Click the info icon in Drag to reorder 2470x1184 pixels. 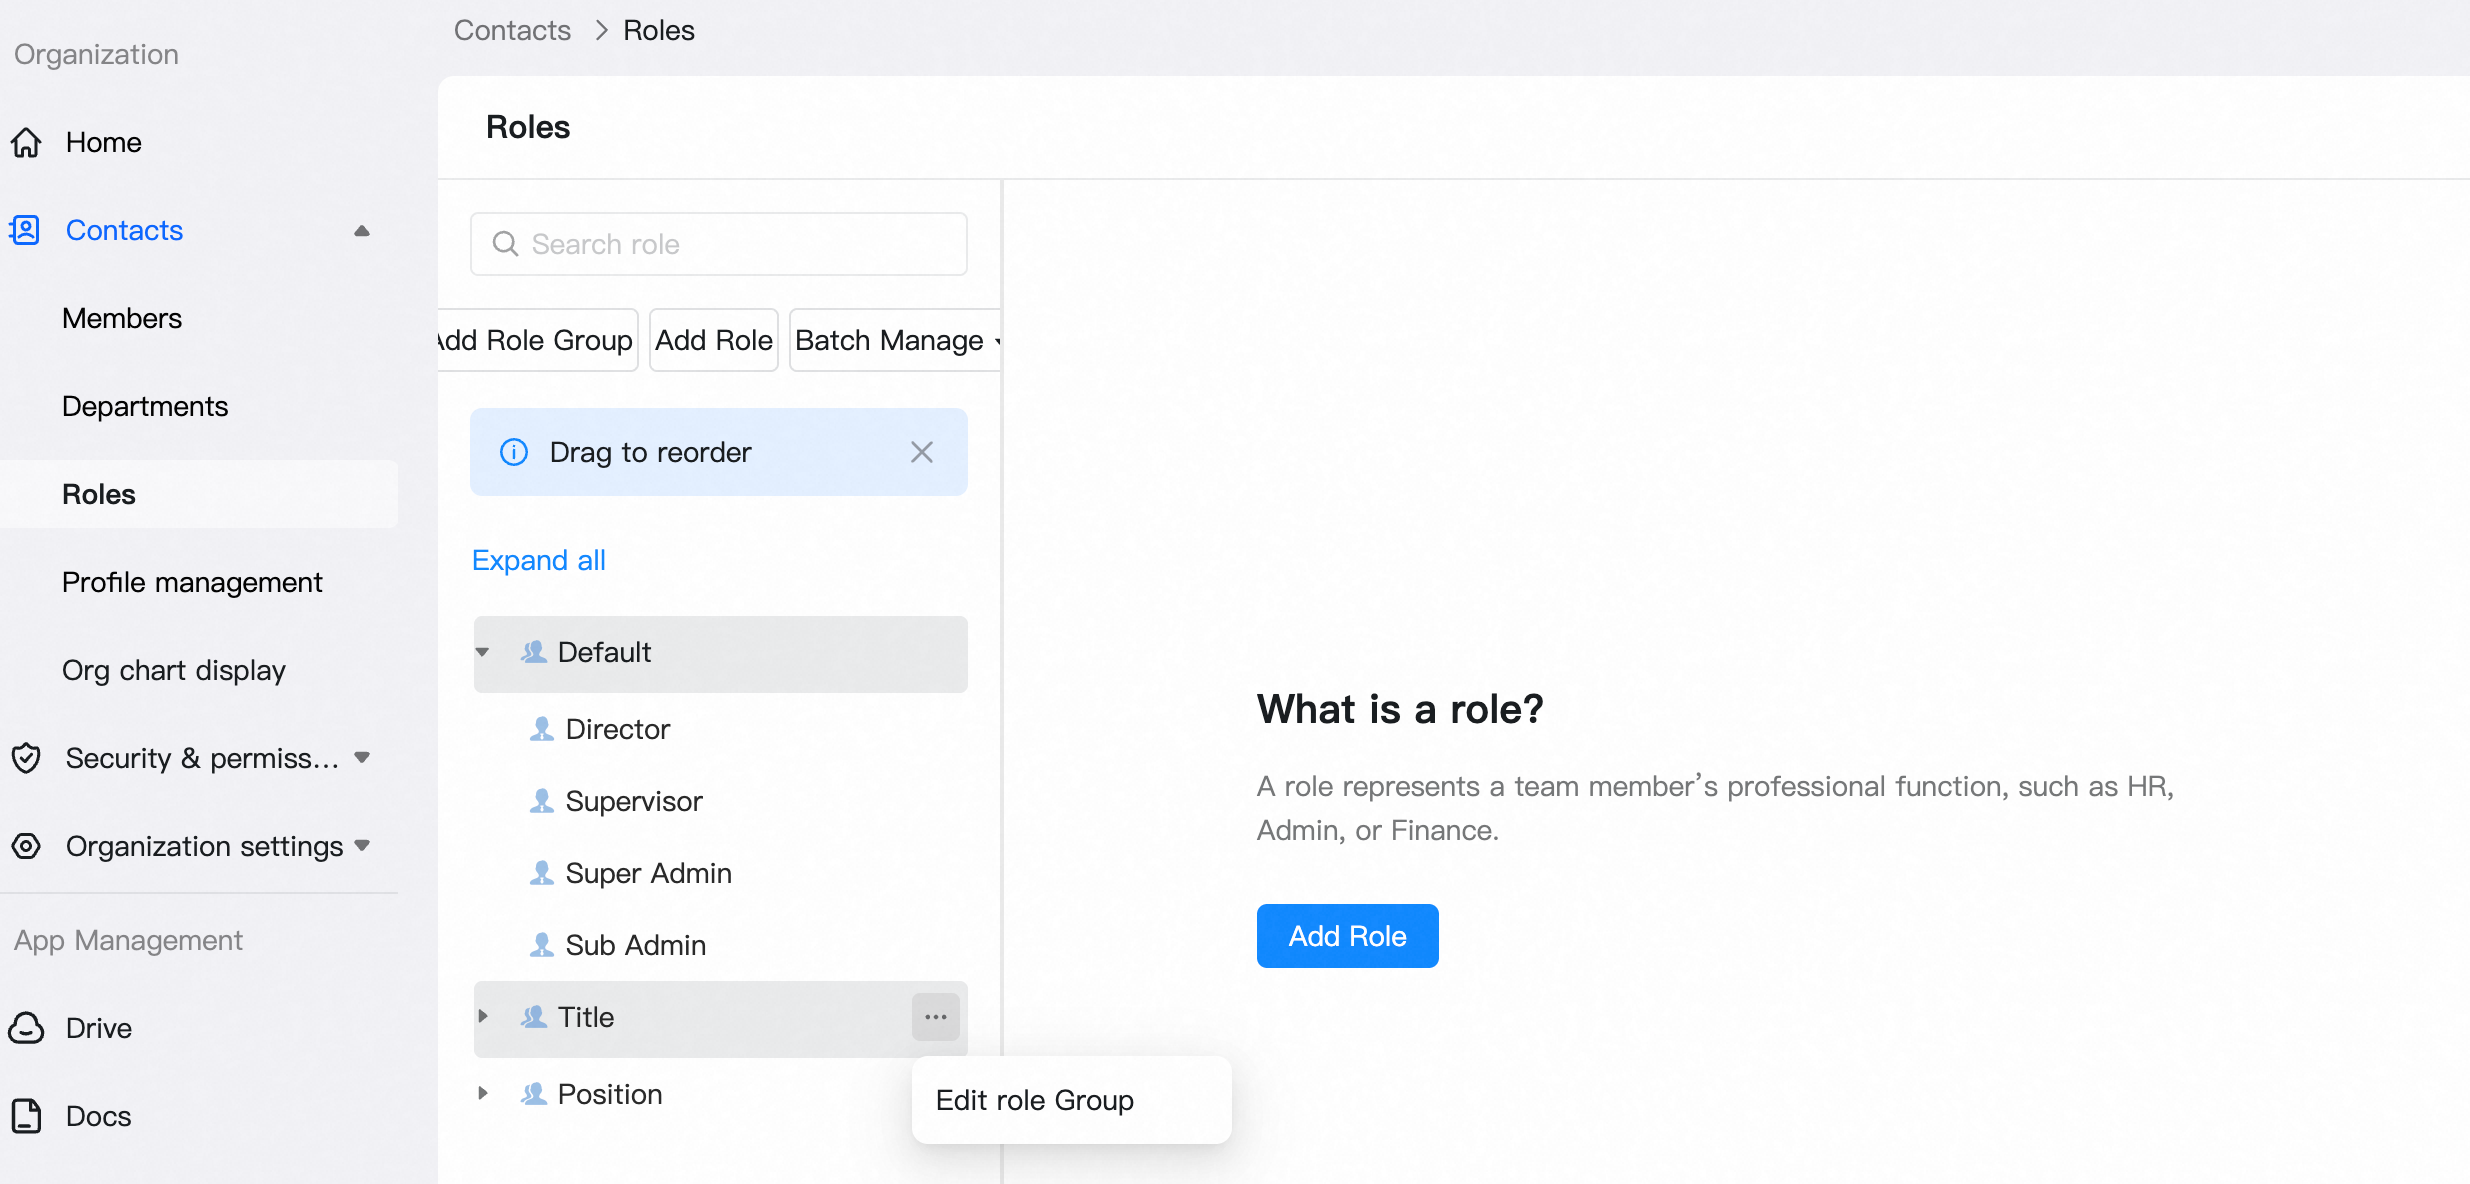click(514, 452)
